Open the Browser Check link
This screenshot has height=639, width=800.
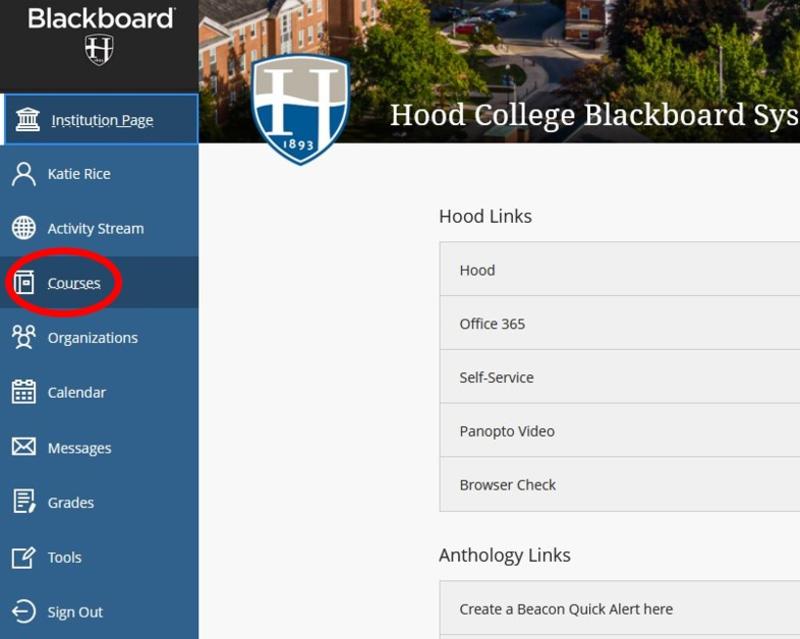click(619, 484)
